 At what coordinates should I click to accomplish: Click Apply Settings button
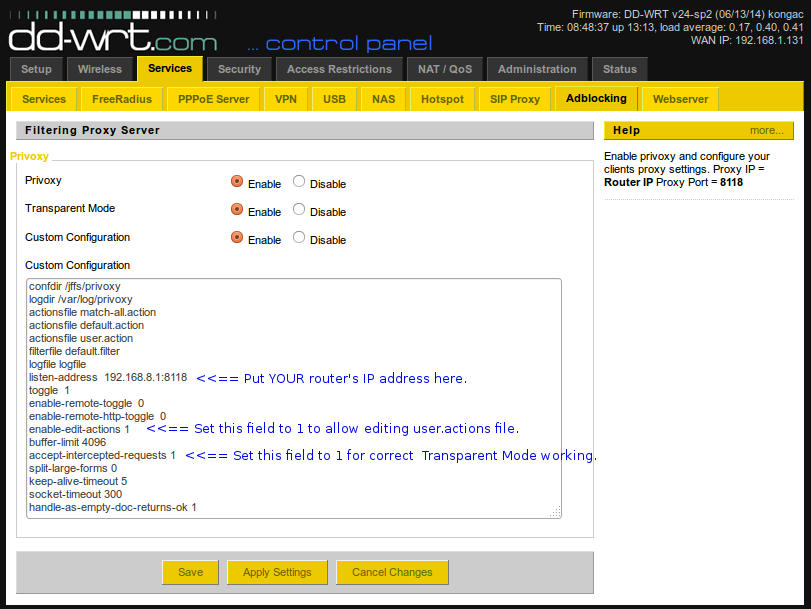pyautogui.click(x=277, y=572)
